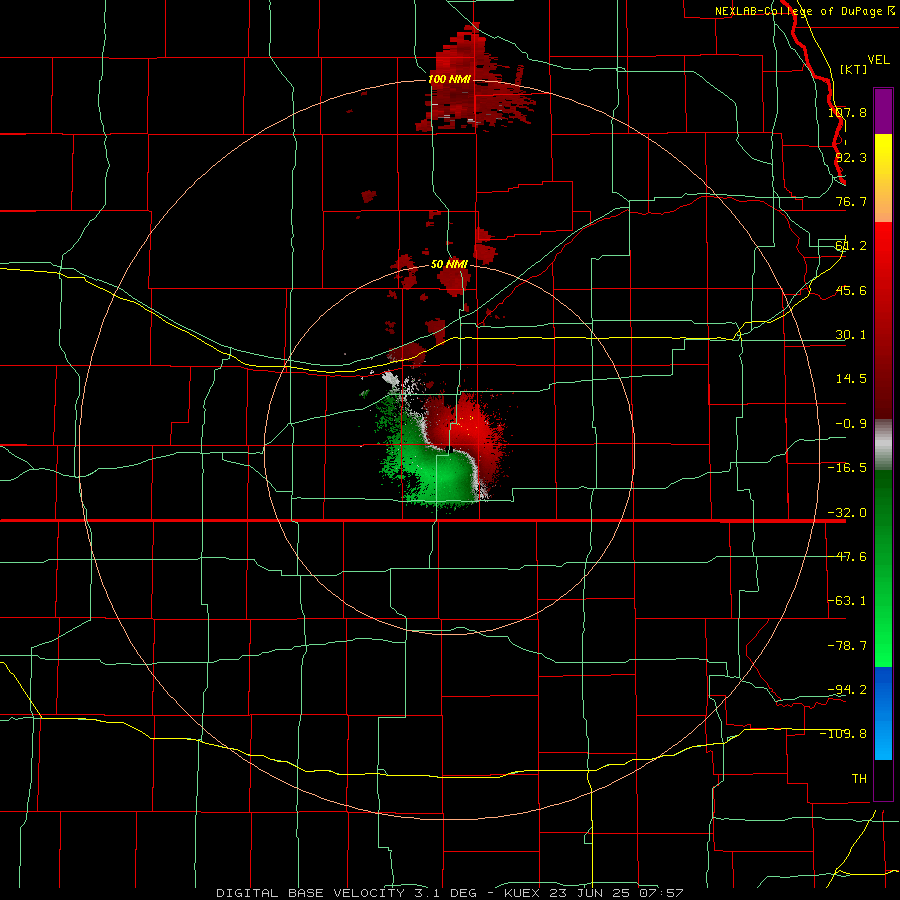Select the 61.2 scale label

[x=851, y=246]
